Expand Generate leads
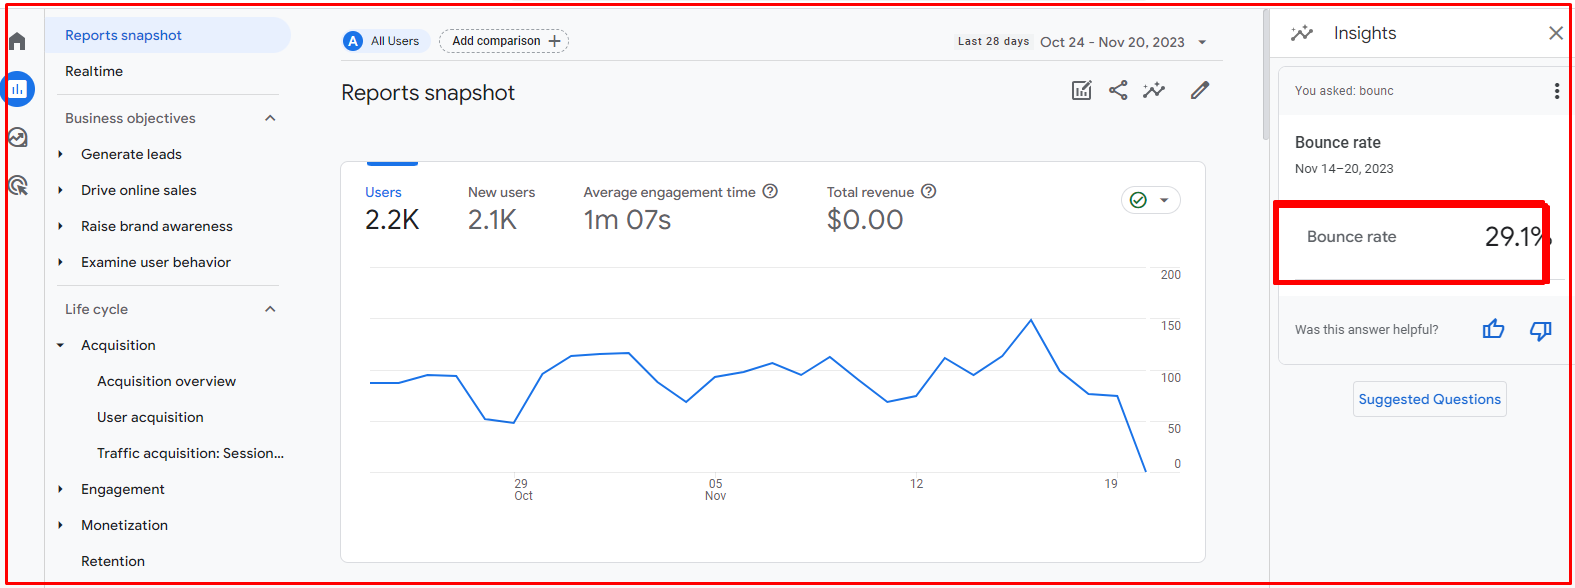 coord(60,154)
